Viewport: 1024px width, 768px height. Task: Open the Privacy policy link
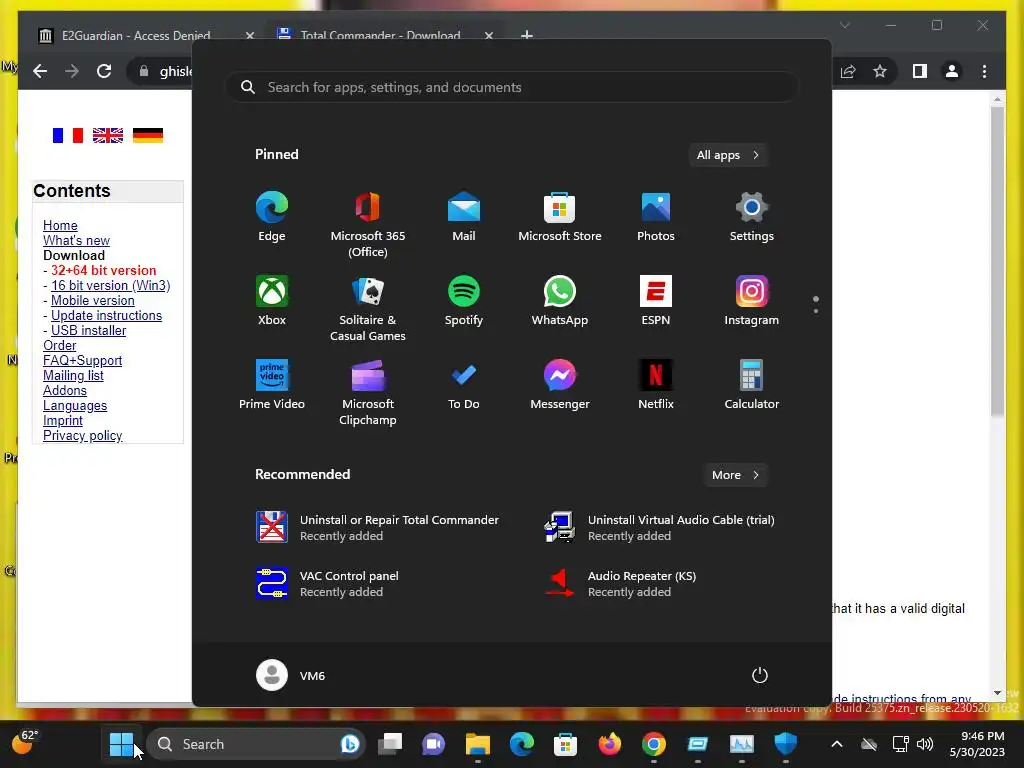click(82, 436)
